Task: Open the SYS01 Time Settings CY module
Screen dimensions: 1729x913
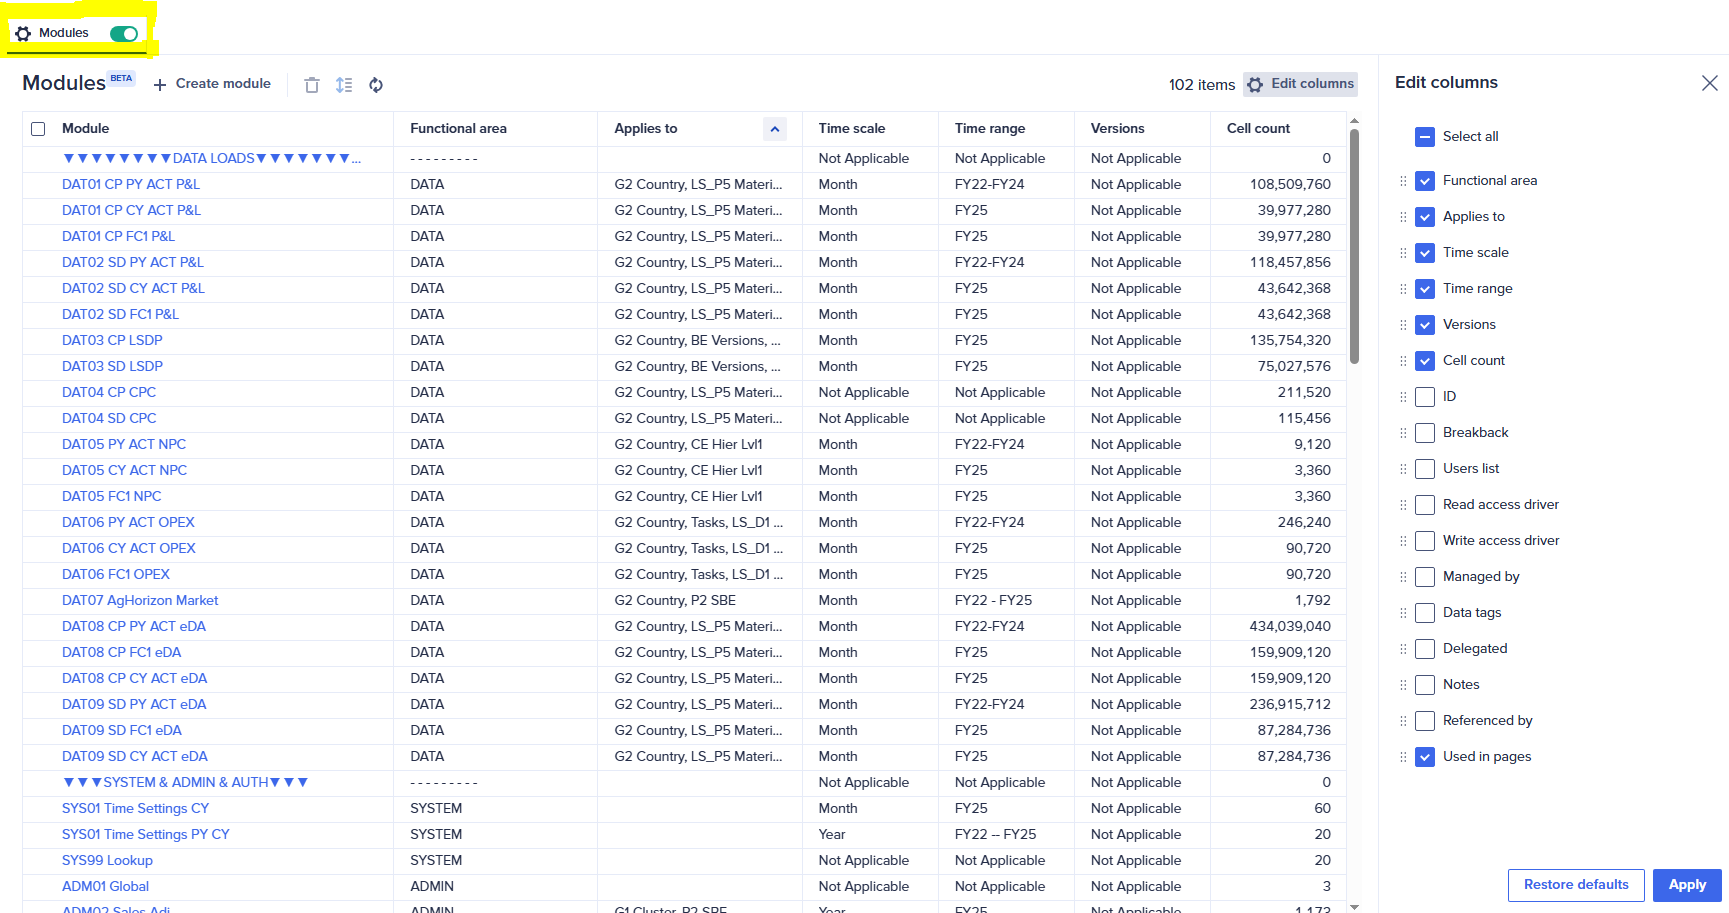Action: (x=136, y=809)
